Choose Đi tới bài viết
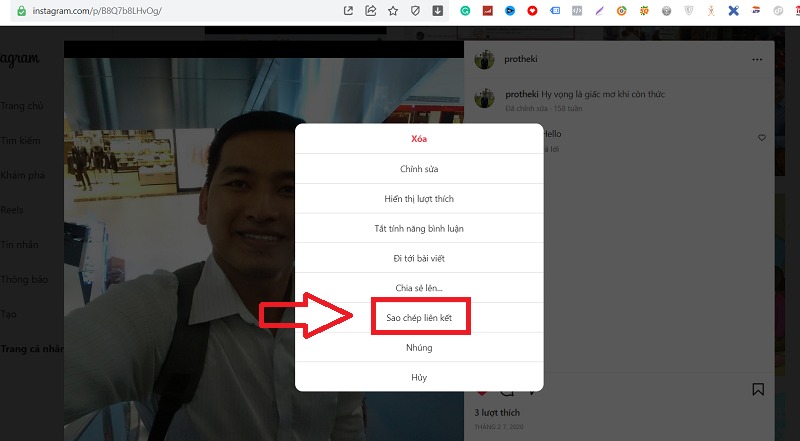This screenshot has width=800, height=441. (x=418, y=259)
